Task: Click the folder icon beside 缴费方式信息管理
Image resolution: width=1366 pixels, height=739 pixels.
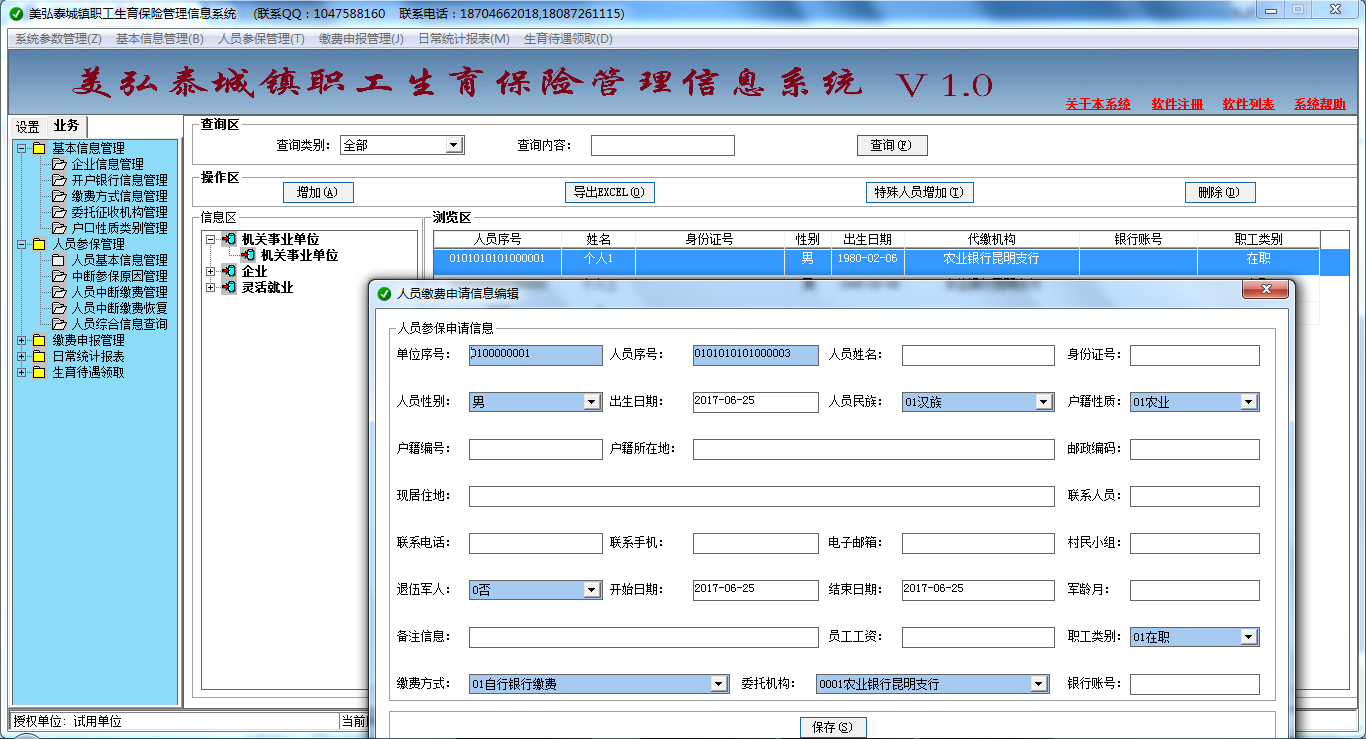Action: (59, 196)
